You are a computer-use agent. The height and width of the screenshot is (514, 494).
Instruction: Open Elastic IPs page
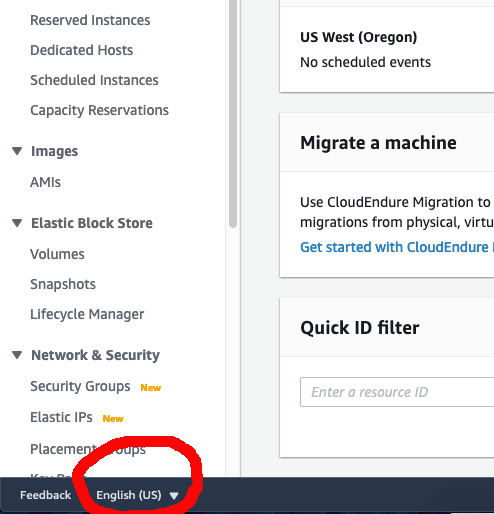click(x=61, y=417)
